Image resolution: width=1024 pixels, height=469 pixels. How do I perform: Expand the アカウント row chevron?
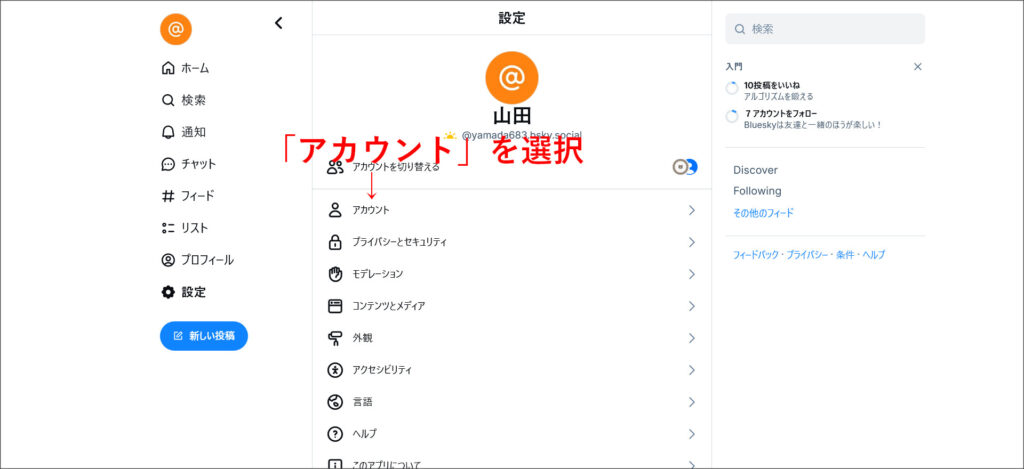click(x=692, y=210)
